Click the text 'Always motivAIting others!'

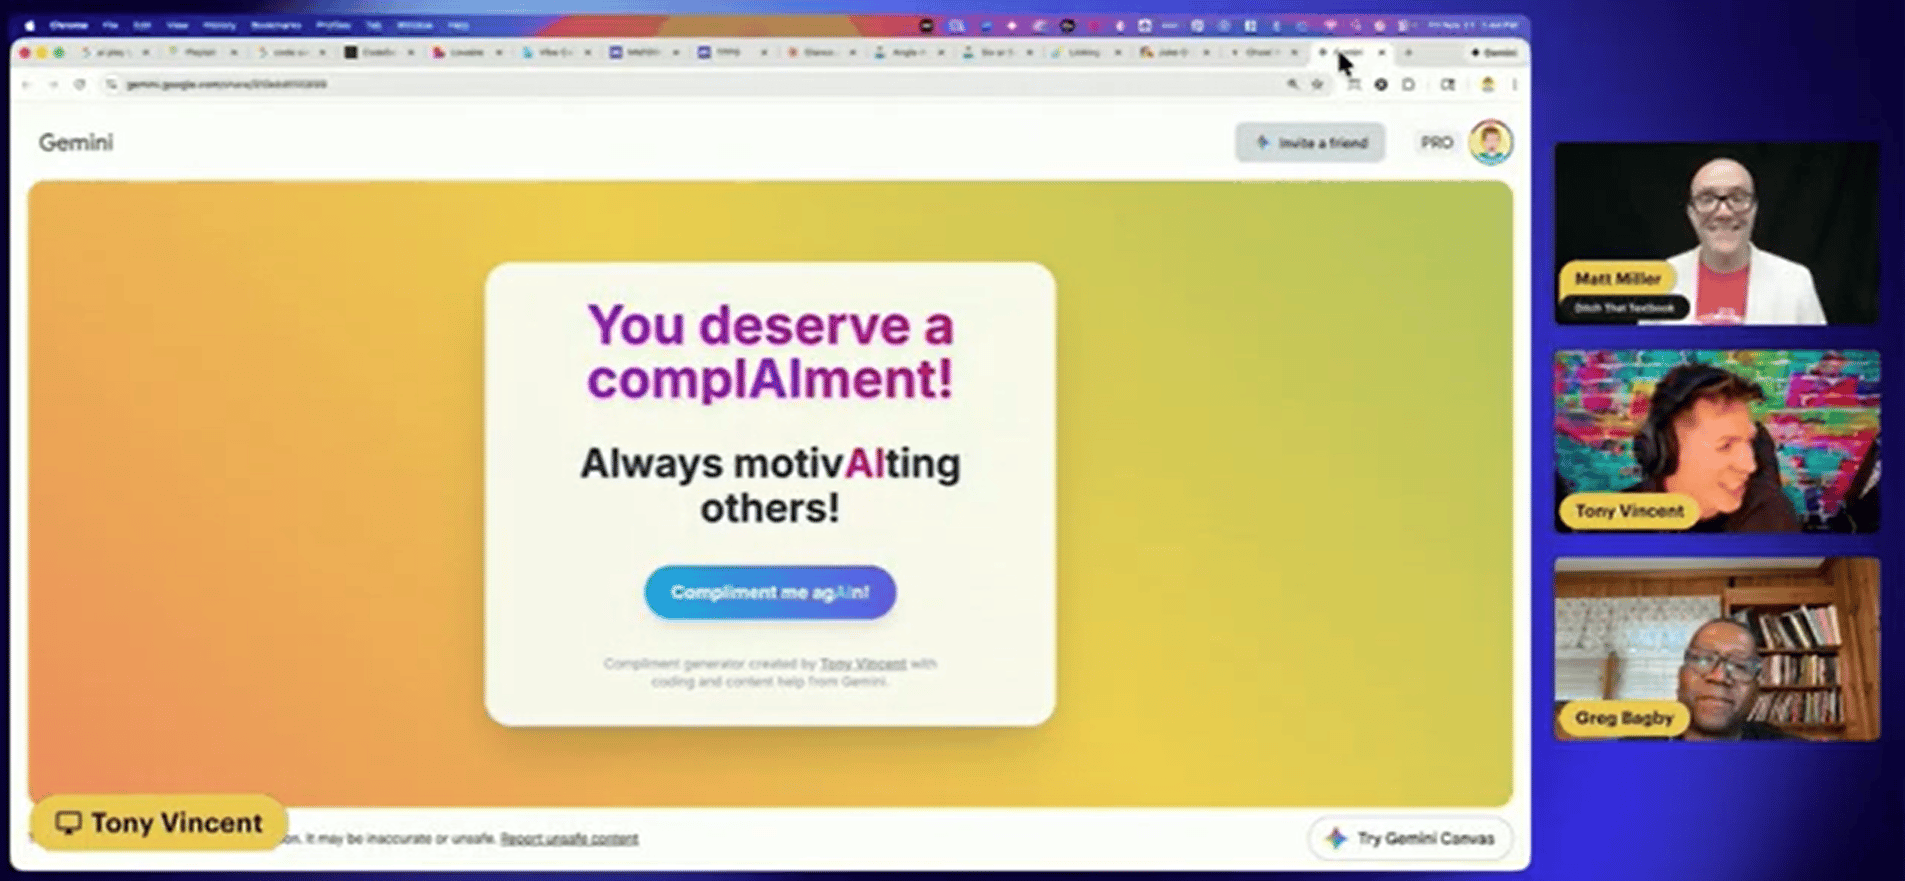(x=770, y=485)
